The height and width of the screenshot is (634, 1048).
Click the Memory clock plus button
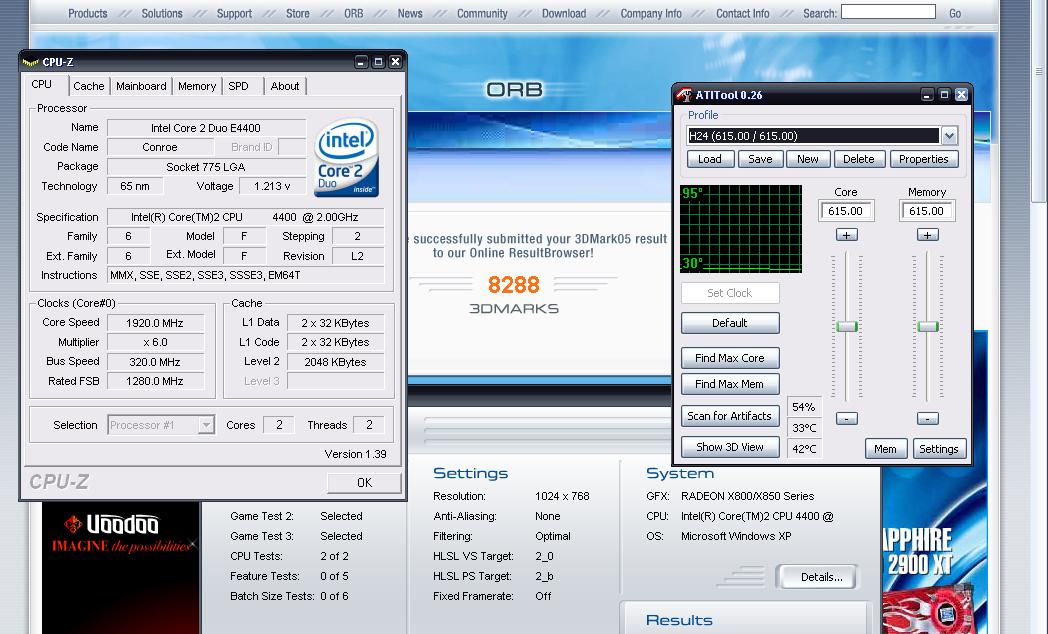[927, 235]
